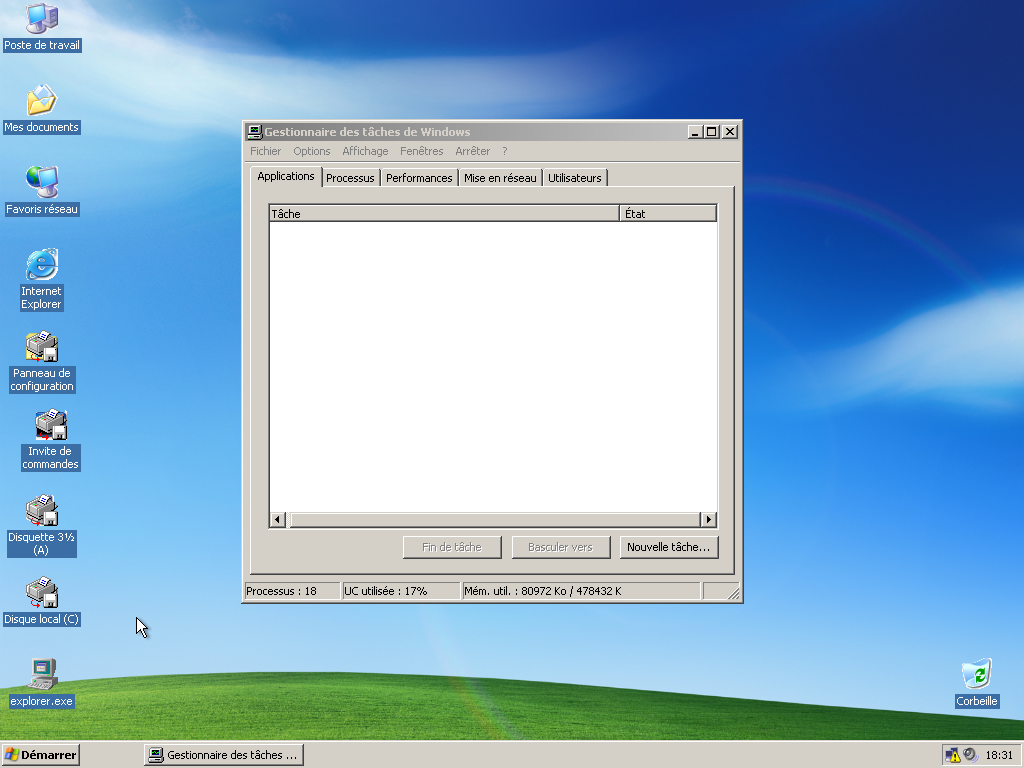
Task: Select the Disque local (C) icon
Action: pos(42,594)
